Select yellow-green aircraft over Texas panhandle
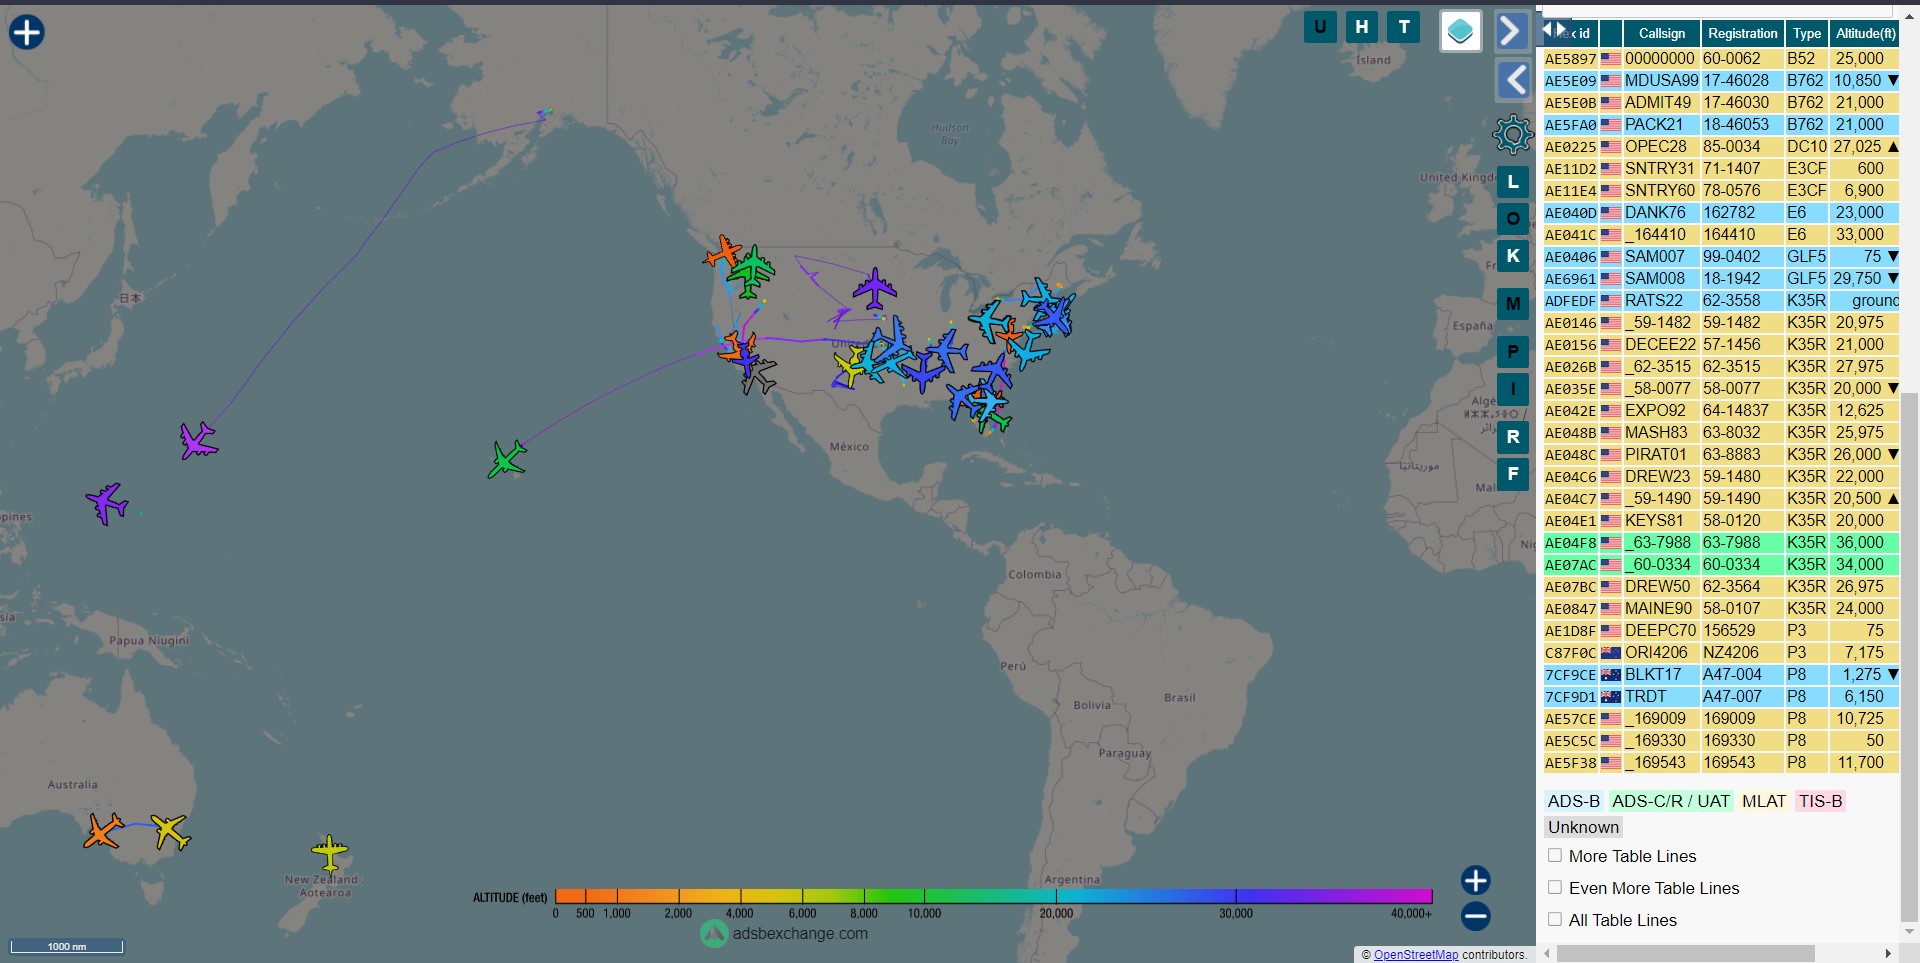 coord(850,368)
